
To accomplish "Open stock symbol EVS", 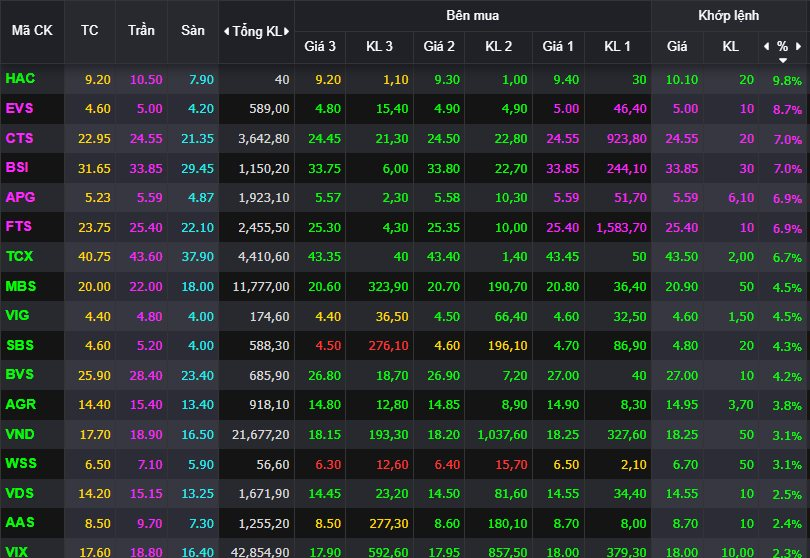I will pos(19,108).
